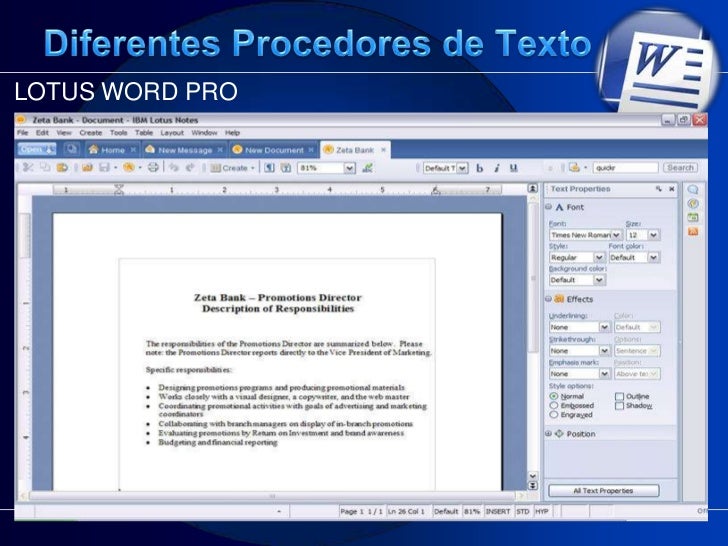
Task: Close the Text Properties panel
Action: pyautogui.click(x=671, y=189)
